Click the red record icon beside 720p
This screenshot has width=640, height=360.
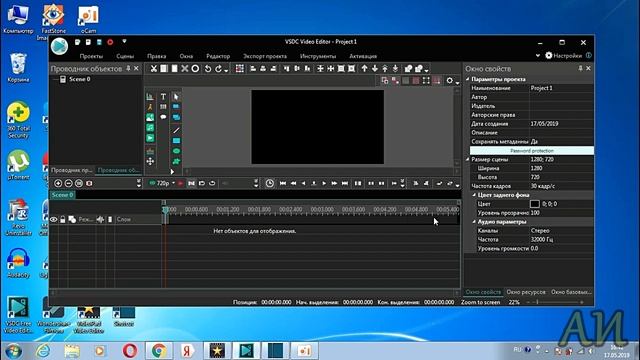point(180,183)
